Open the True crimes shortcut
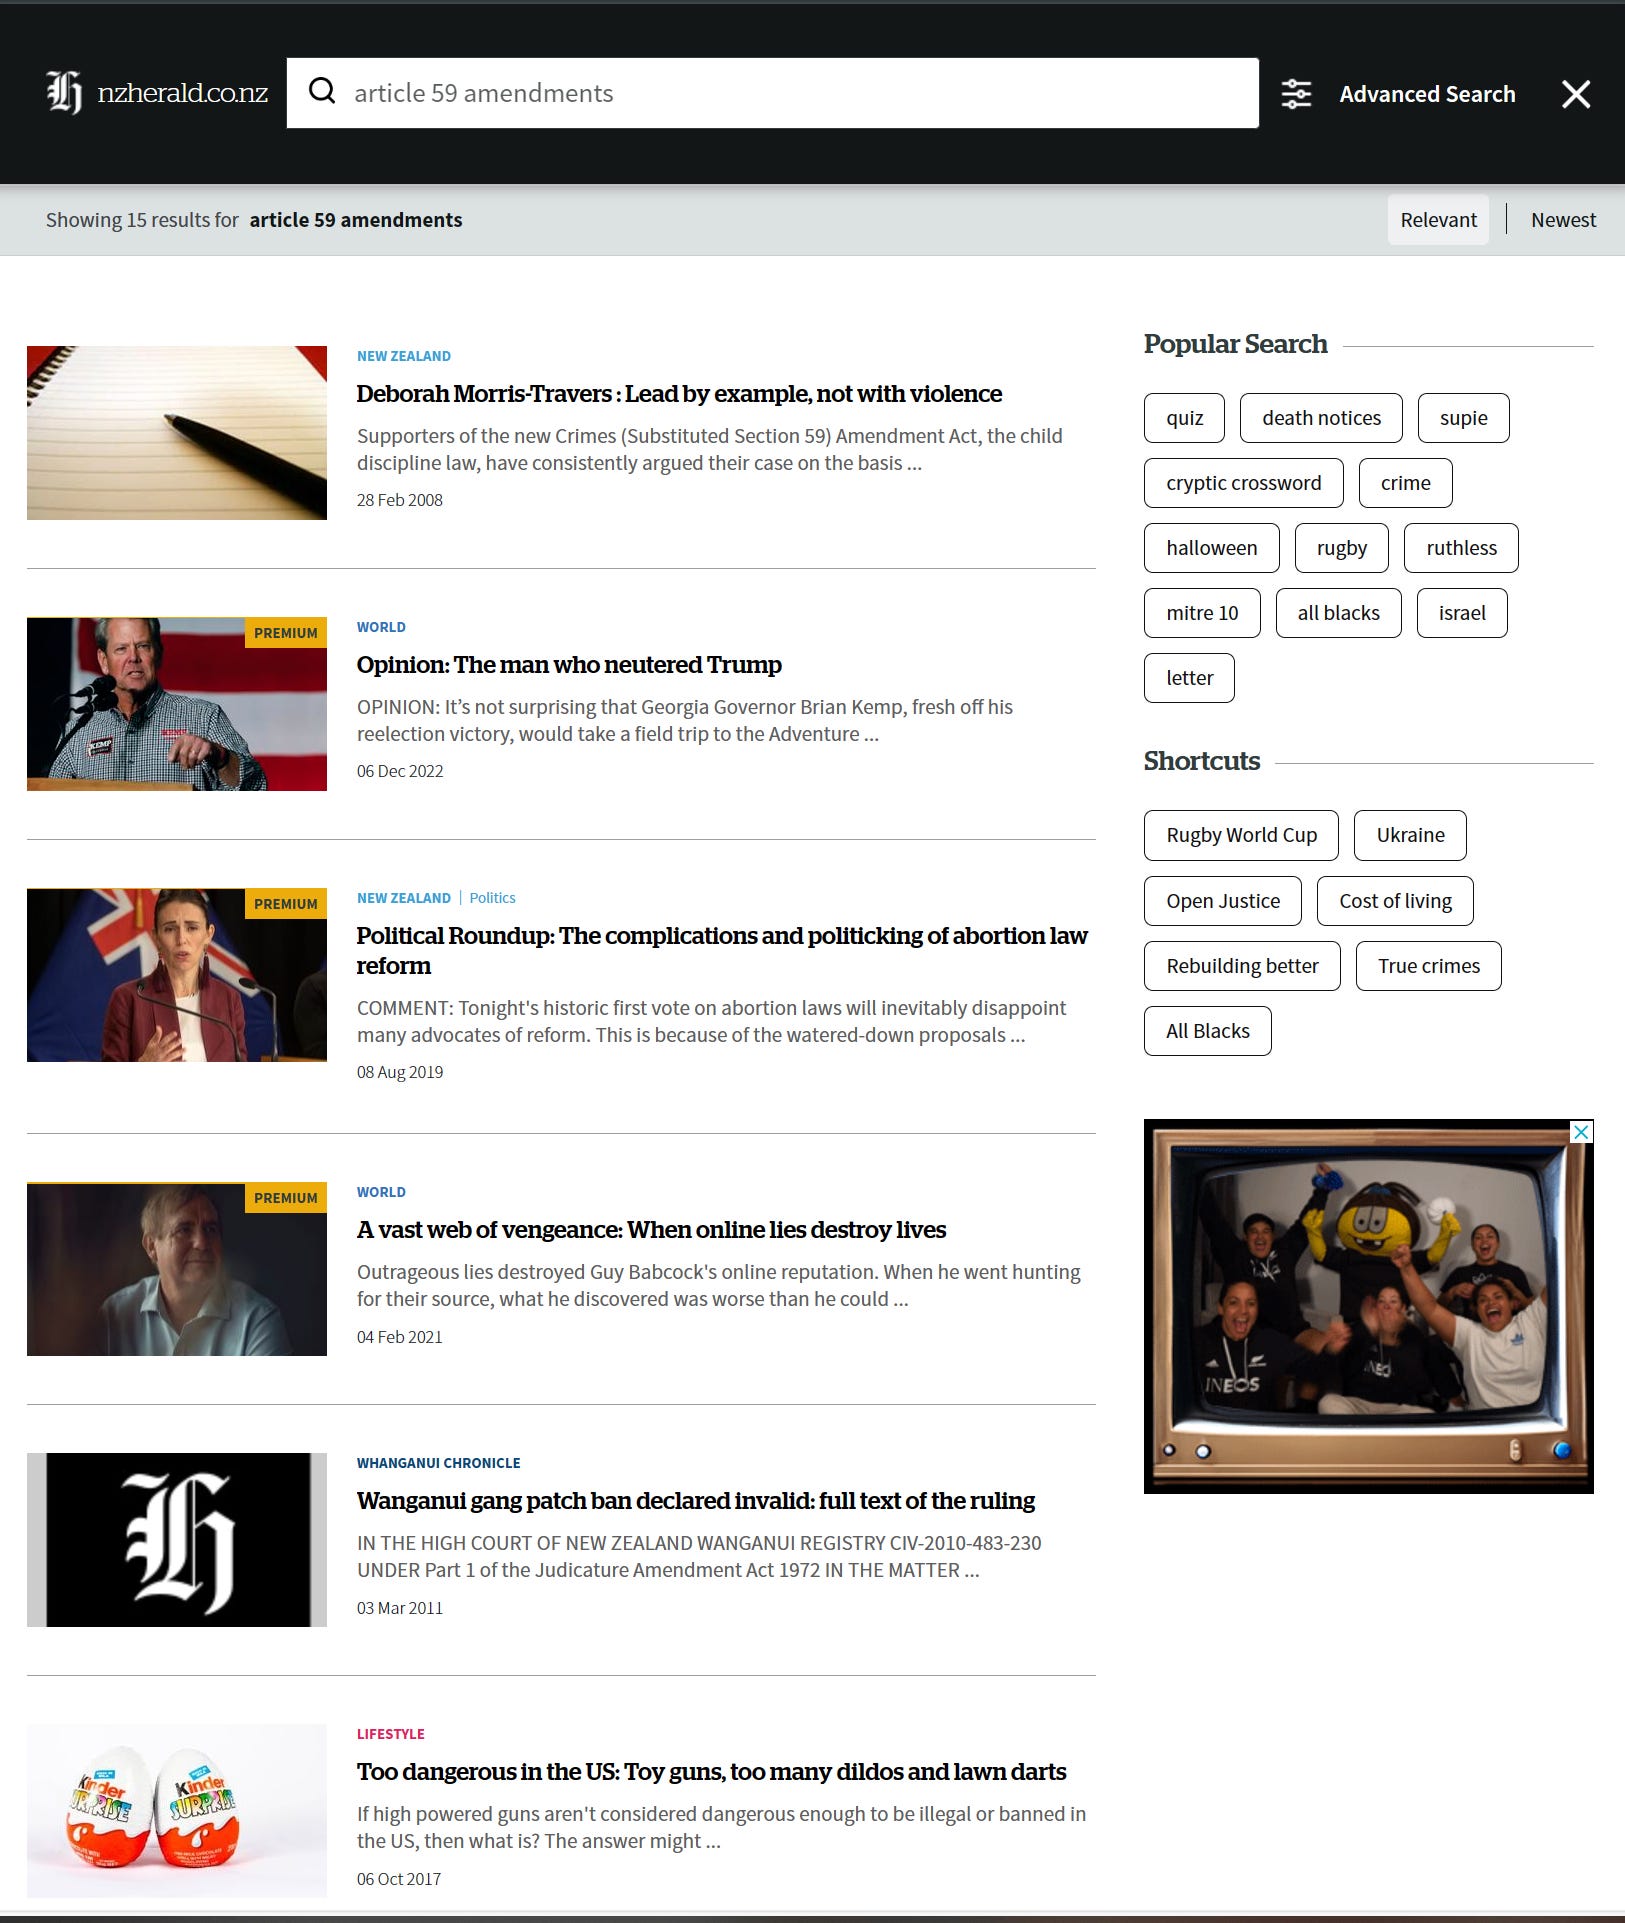 [x=1428, y=966]
